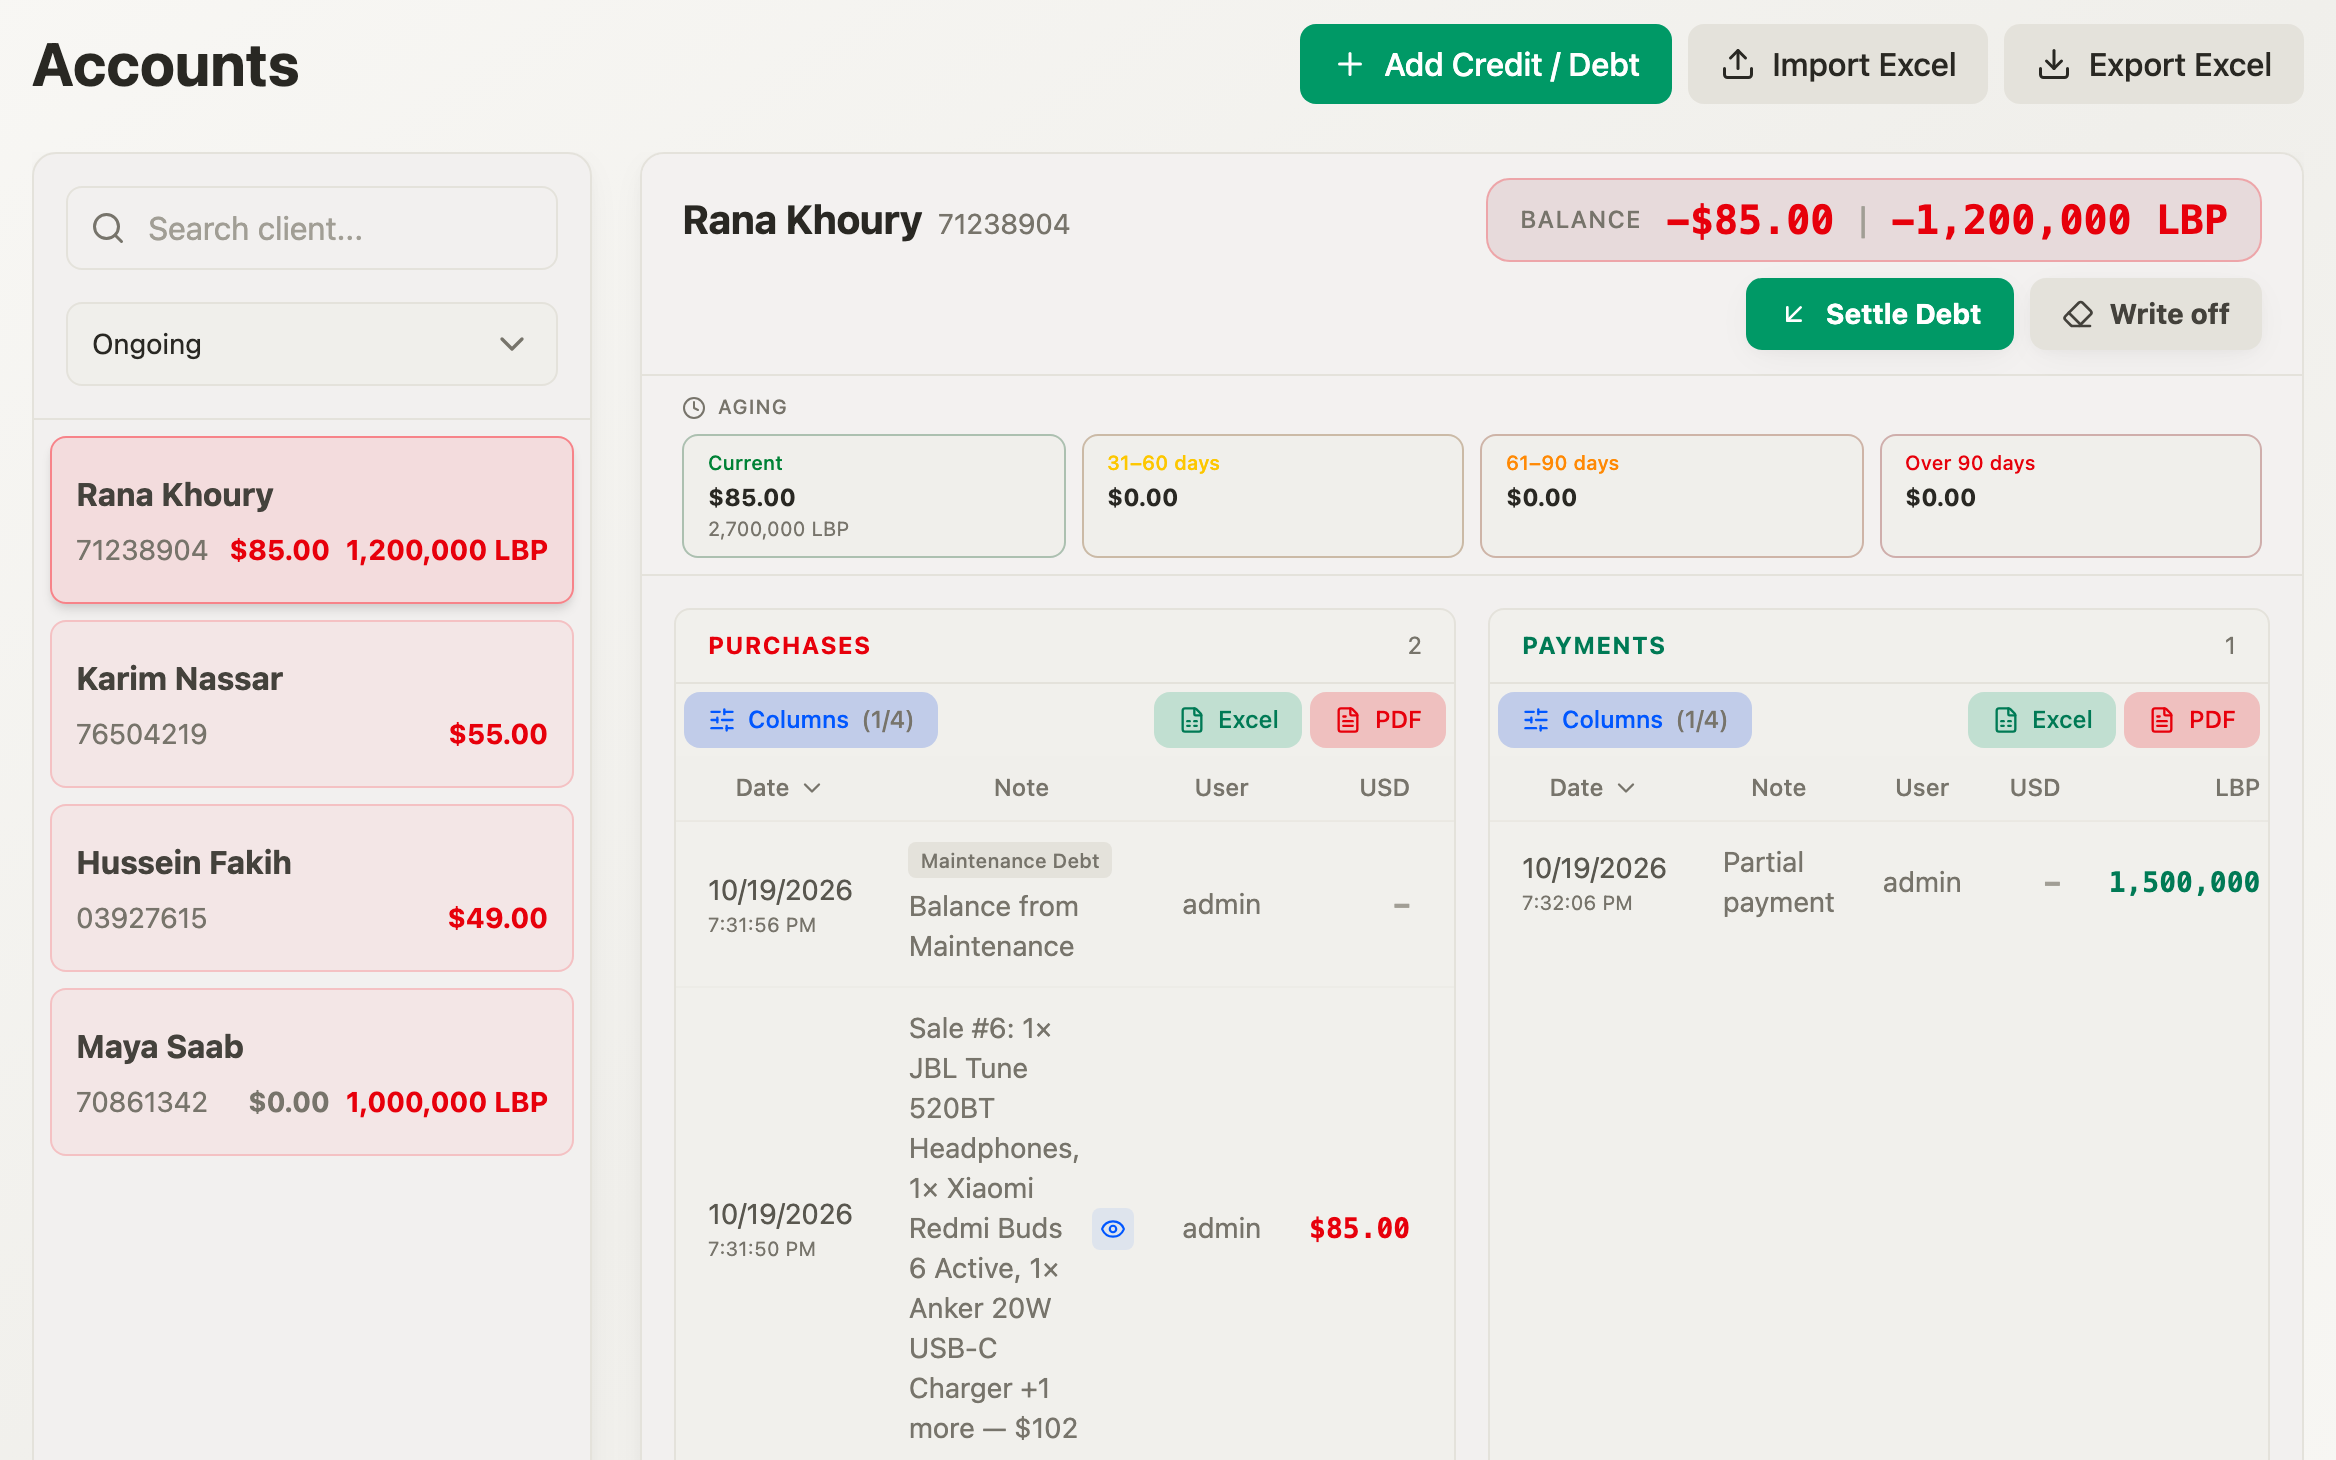Select the Rana Khoury client card
Image resolution: width=2336 pixels, height=1460 pixels.
tap(312, 520)
